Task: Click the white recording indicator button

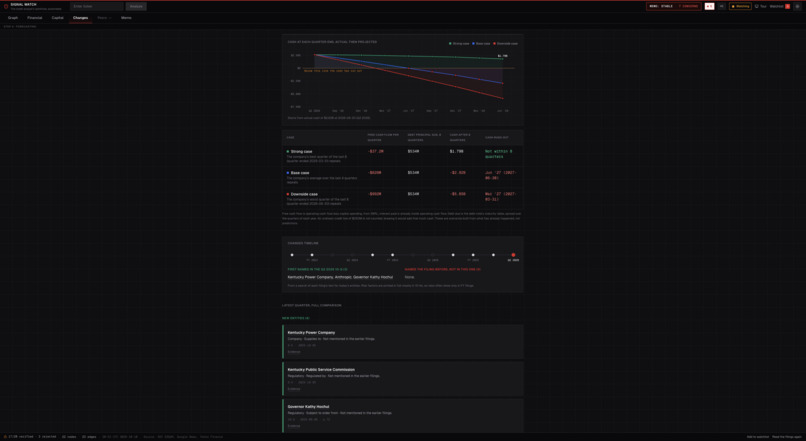Action: coord(709,6)
